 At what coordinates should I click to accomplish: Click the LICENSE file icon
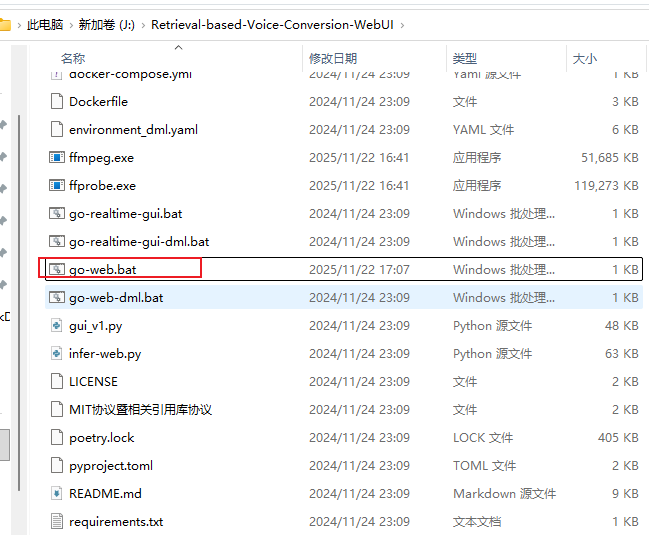point(57,381)
